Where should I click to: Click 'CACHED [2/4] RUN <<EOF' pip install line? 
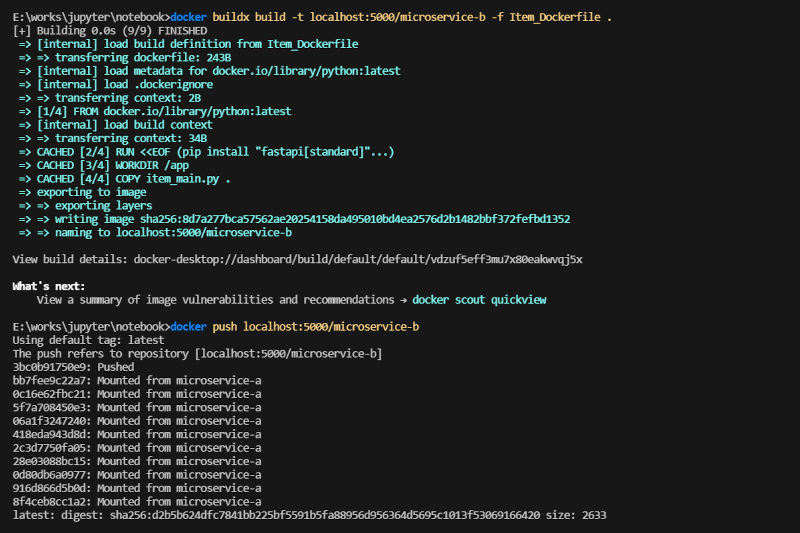(x=207, y=152)
